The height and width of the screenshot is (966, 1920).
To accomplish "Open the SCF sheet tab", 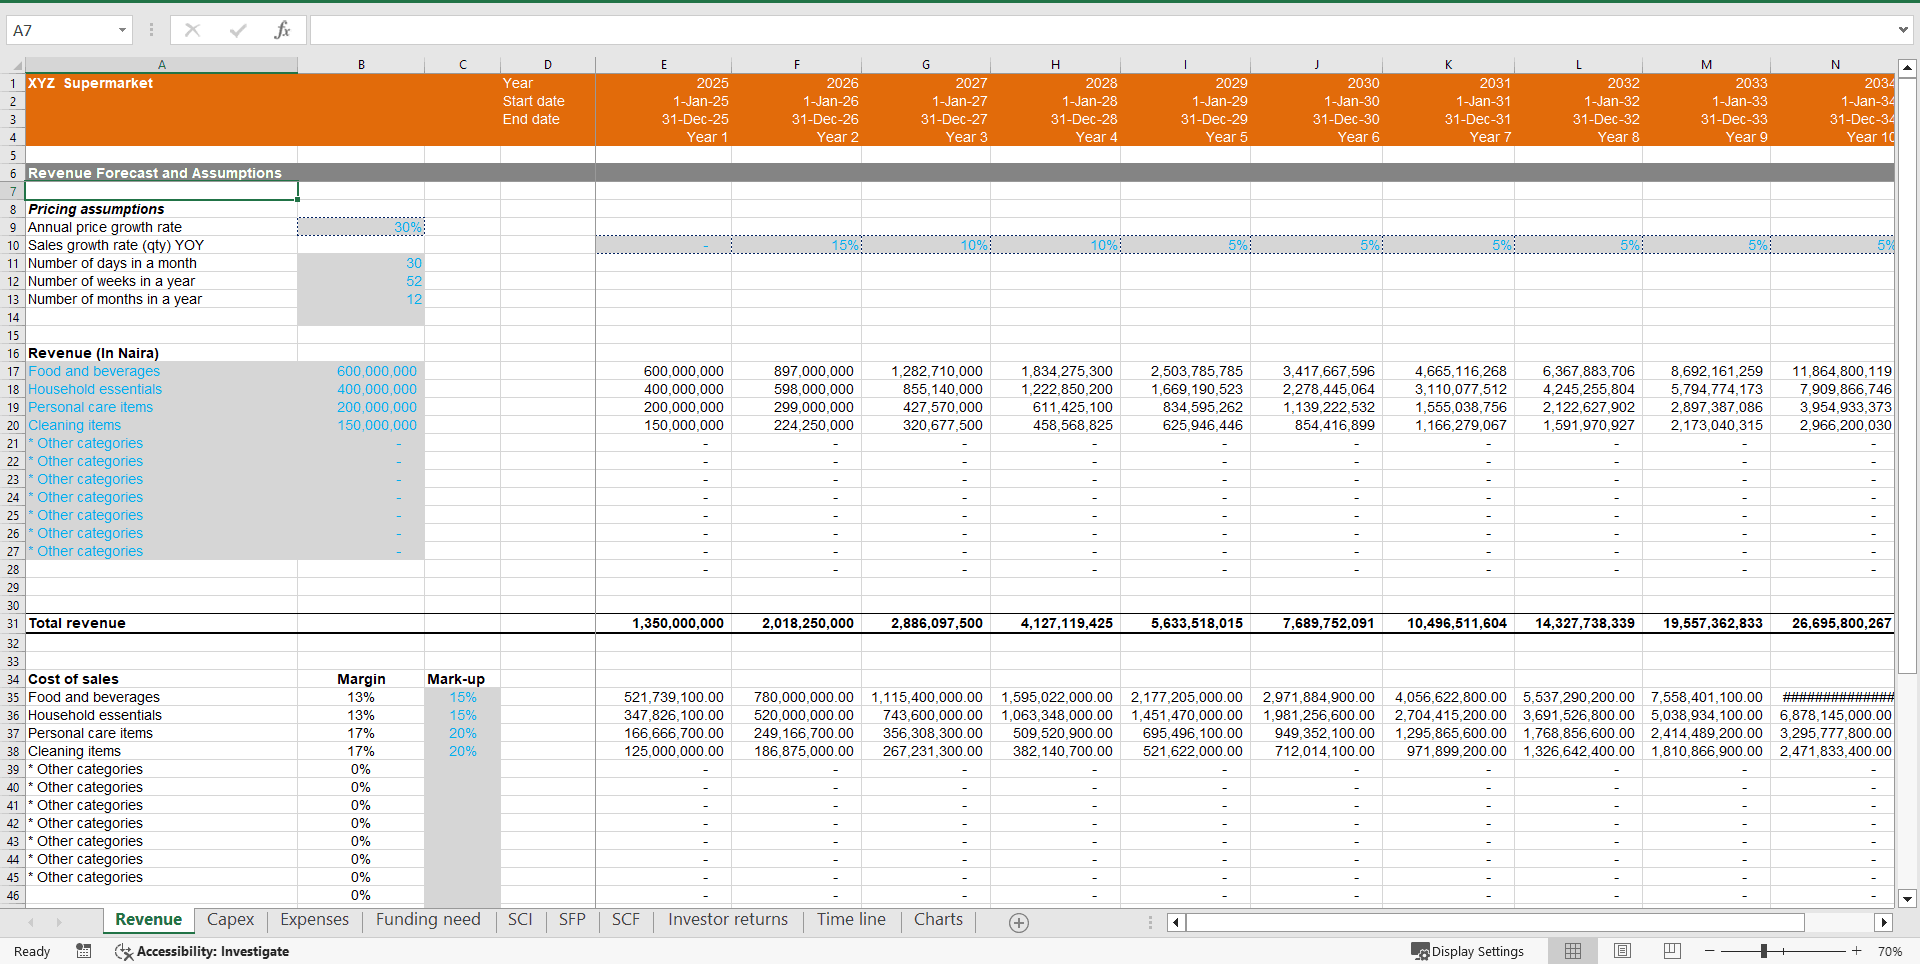I will click(x=626, y=920).
